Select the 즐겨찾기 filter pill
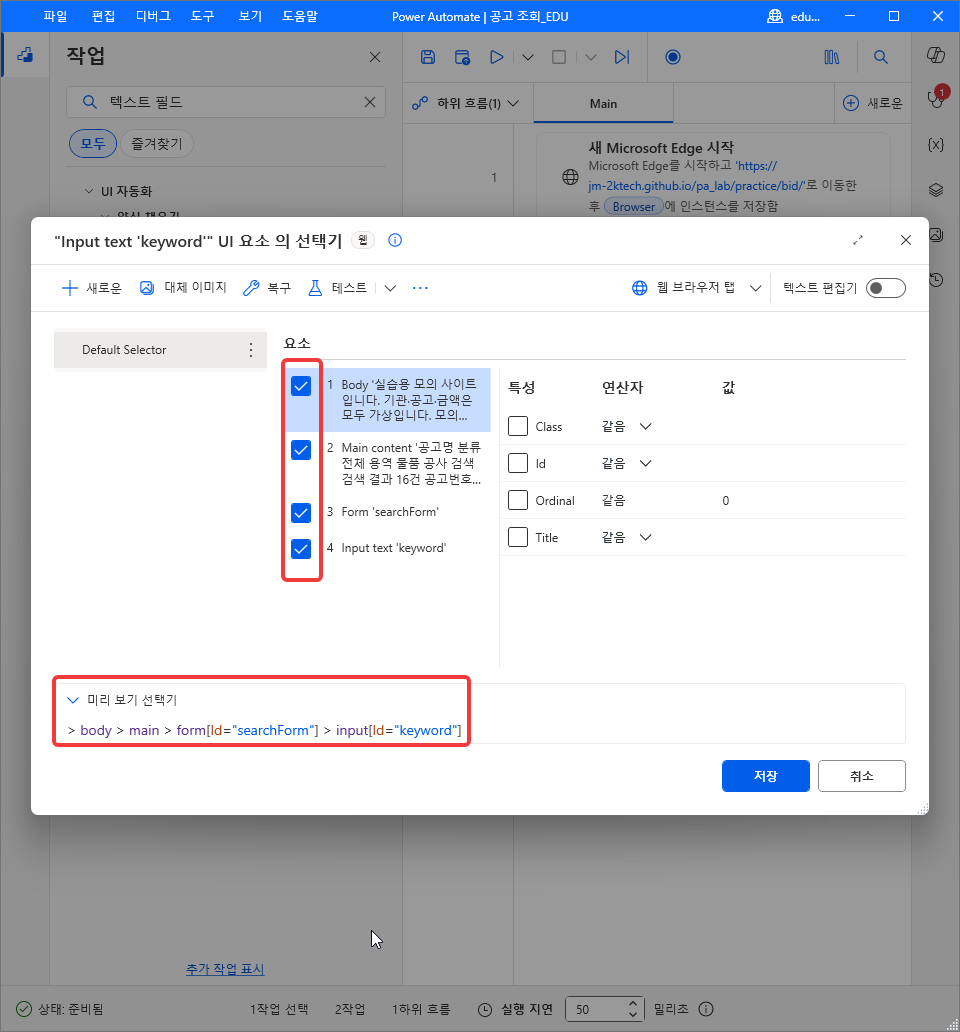 tap(157, 143)
